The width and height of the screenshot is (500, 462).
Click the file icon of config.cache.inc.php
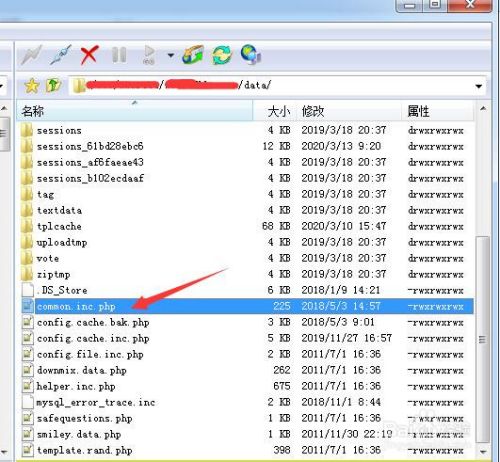click(28, 338)
